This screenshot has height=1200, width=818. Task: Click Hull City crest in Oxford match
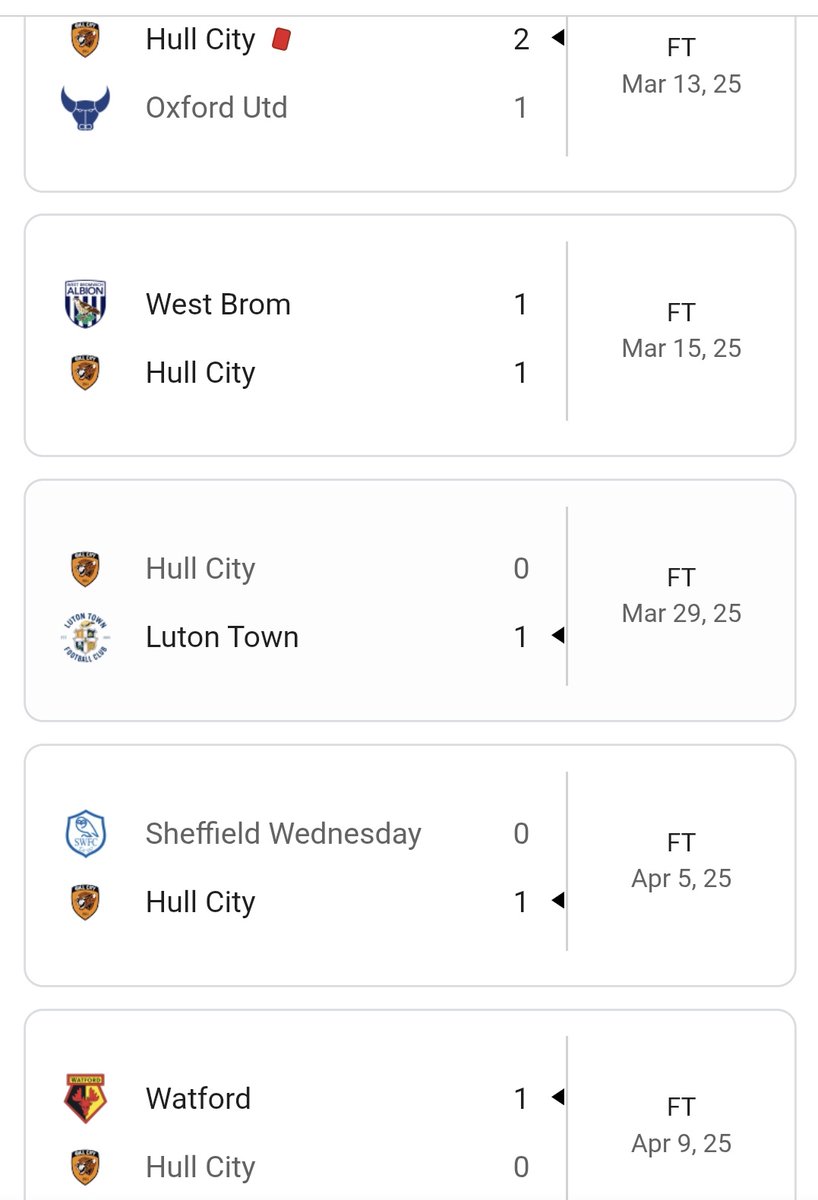click(x=85, y=39)
